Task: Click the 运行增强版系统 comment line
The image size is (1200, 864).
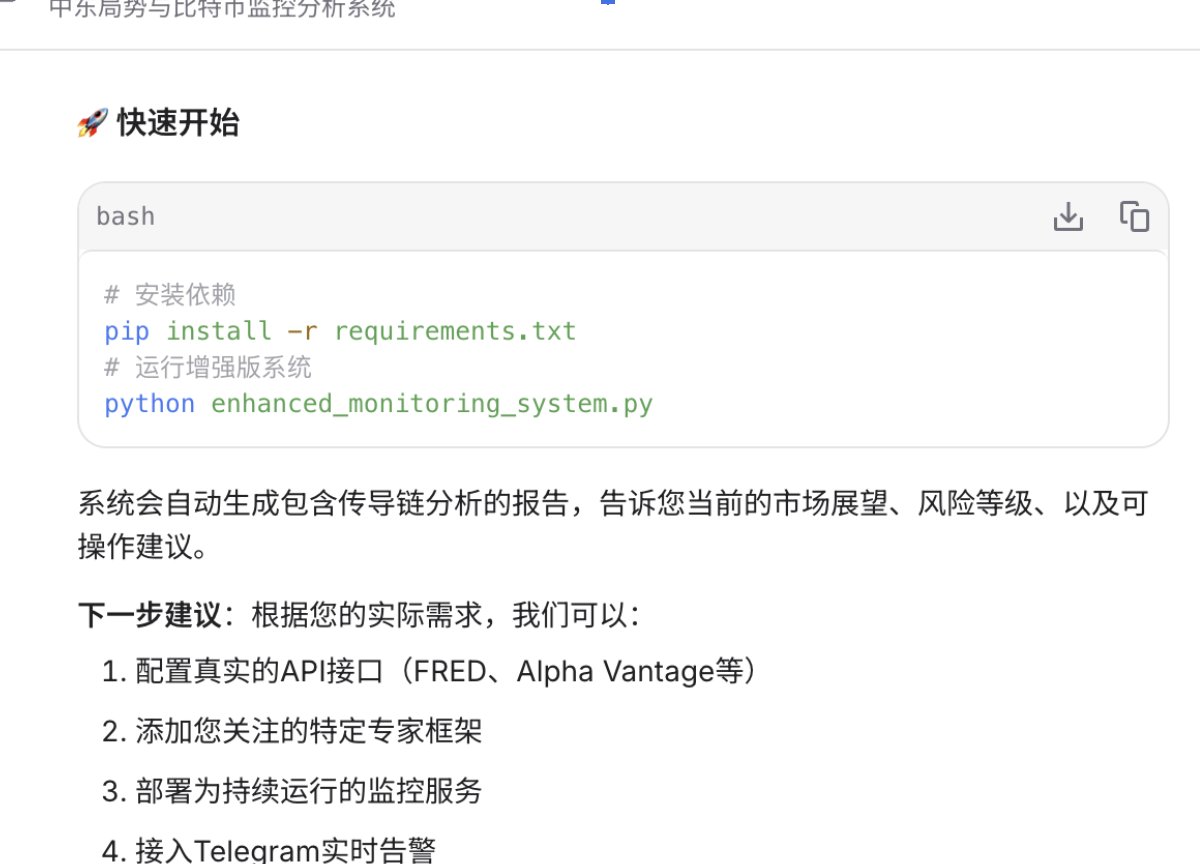Action: [x=208, y=367]
